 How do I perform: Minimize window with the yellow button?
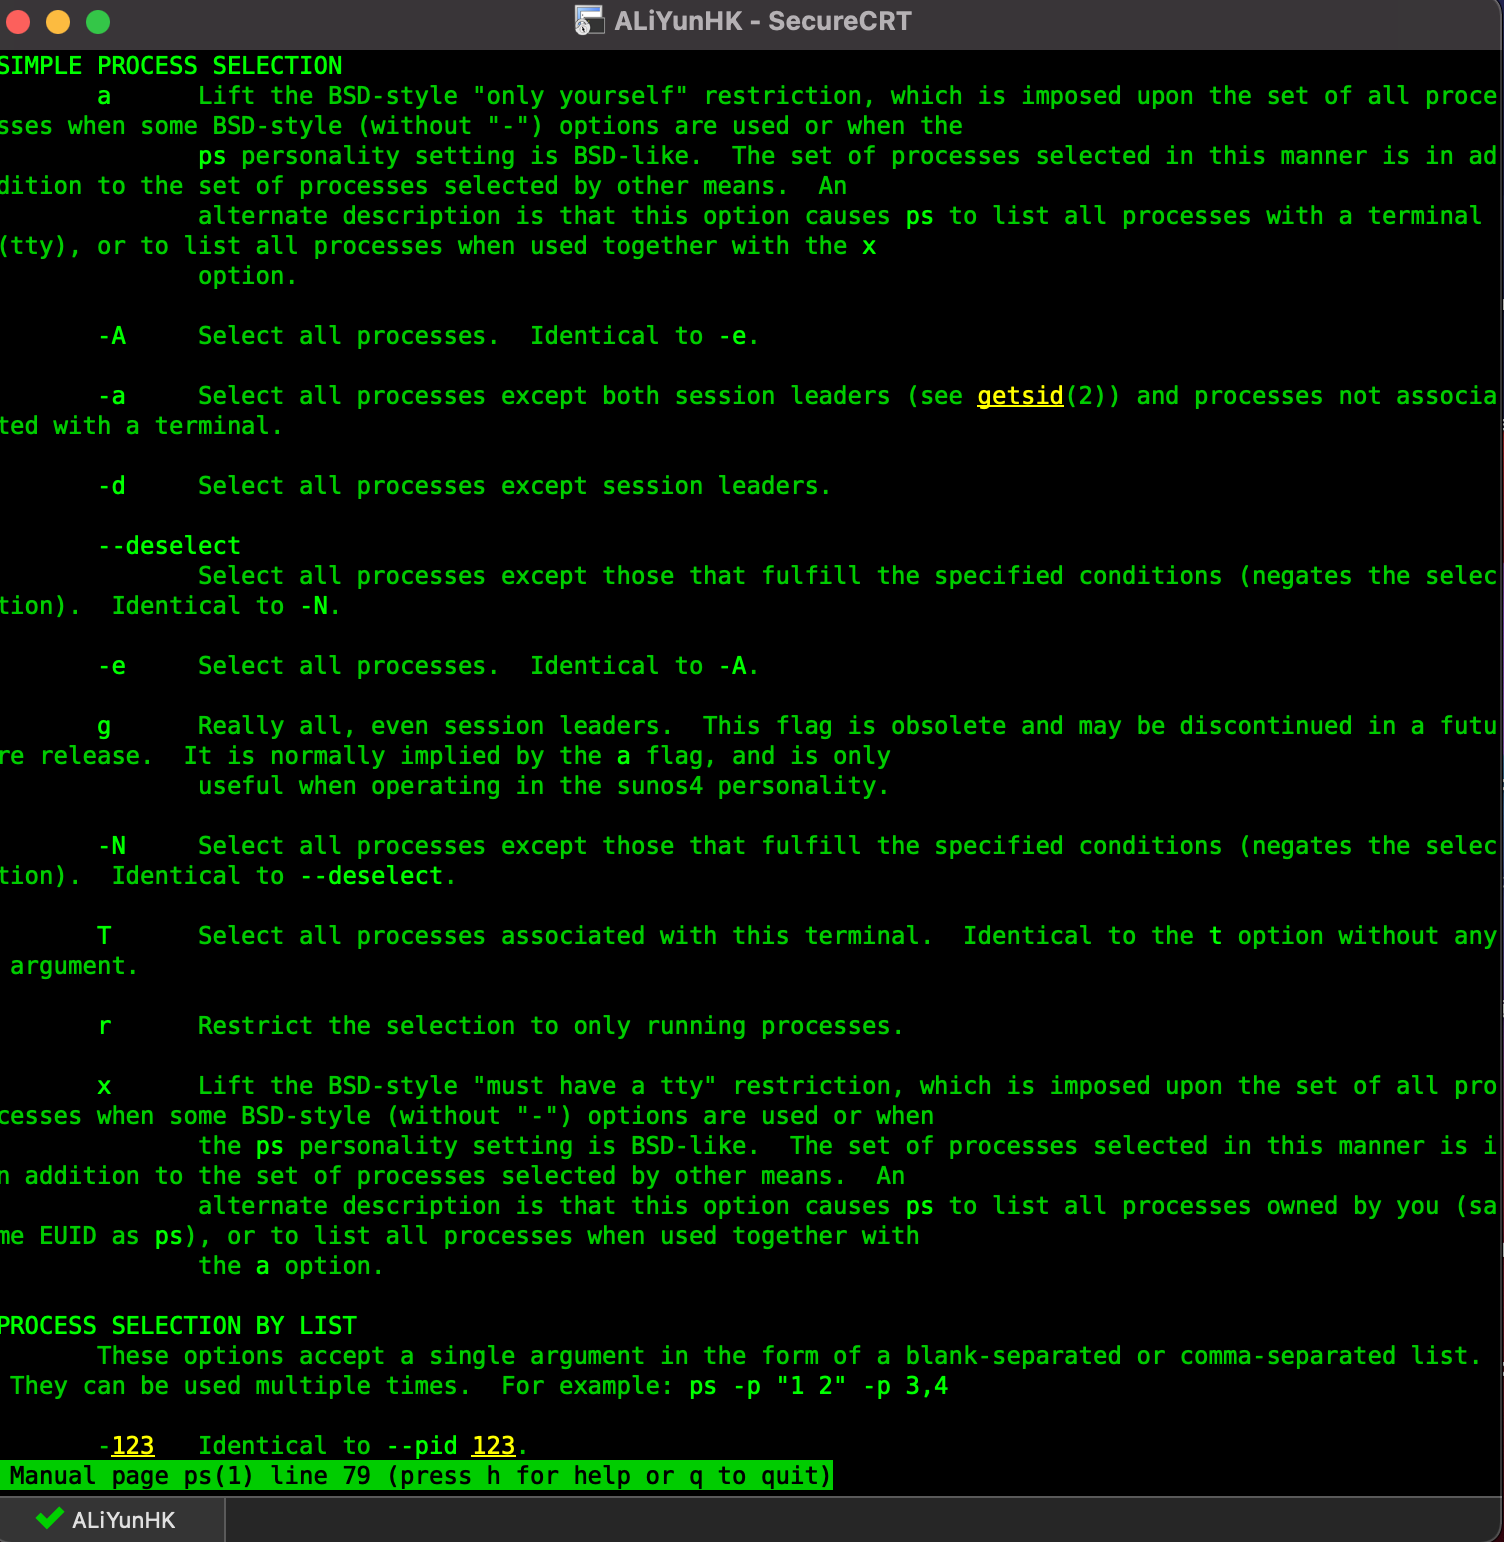coord(58,21)
